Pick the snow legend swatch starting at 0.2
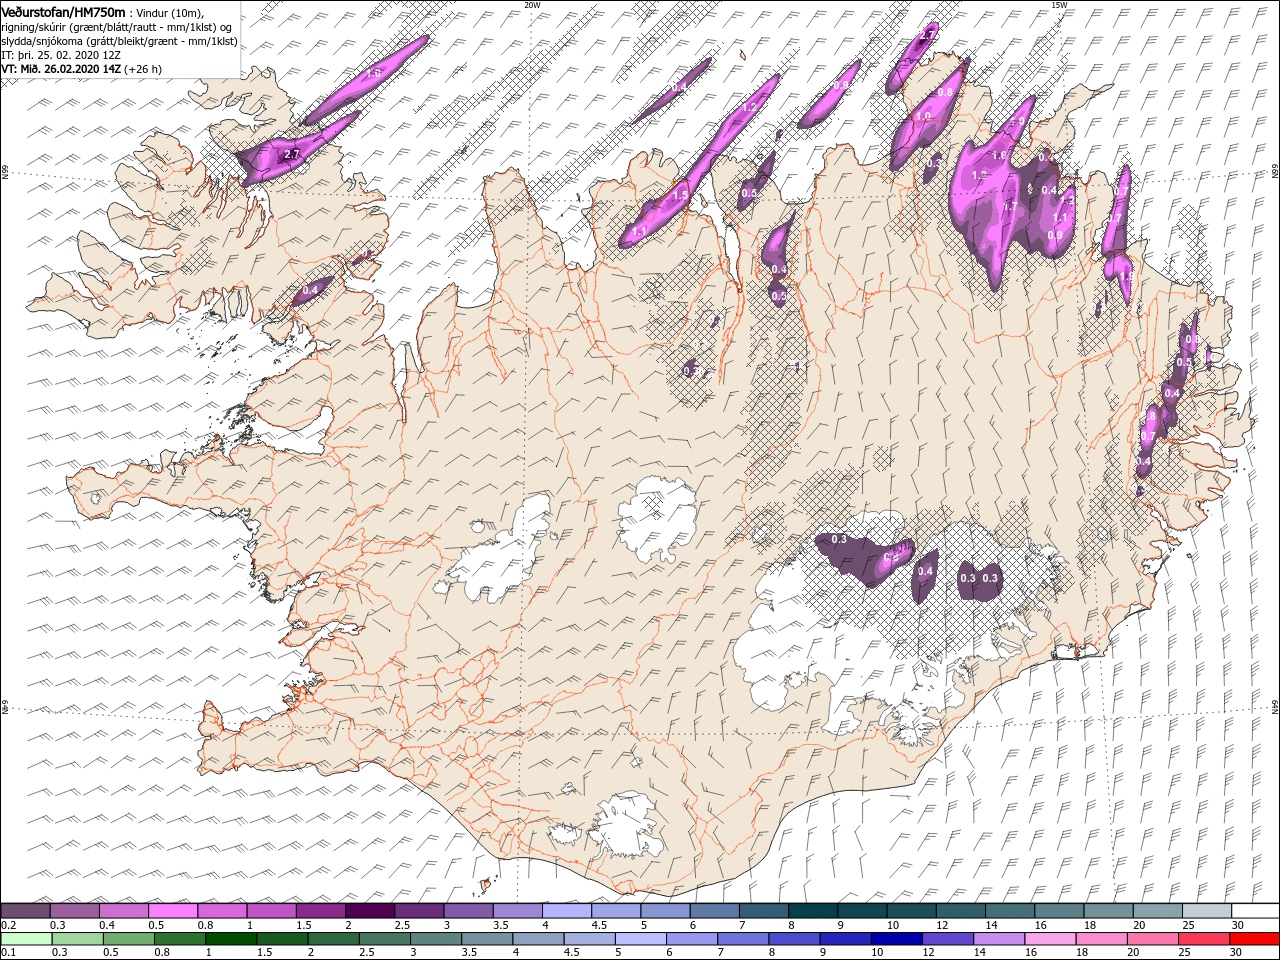The width and height of the screenshot is (1280, 960). 25,911
